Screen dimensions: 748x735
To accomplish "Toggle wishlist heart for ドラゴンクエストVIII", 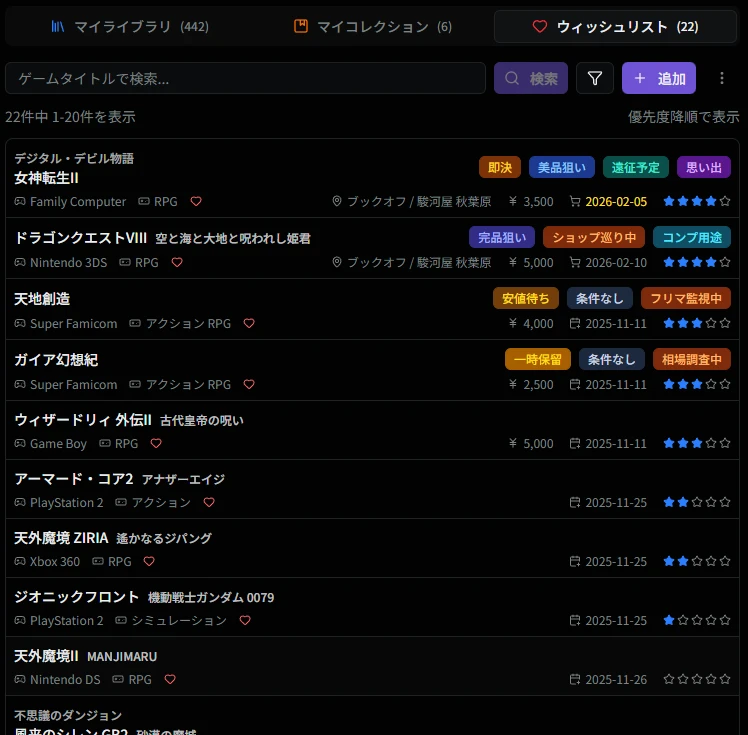I will [177, 262].
